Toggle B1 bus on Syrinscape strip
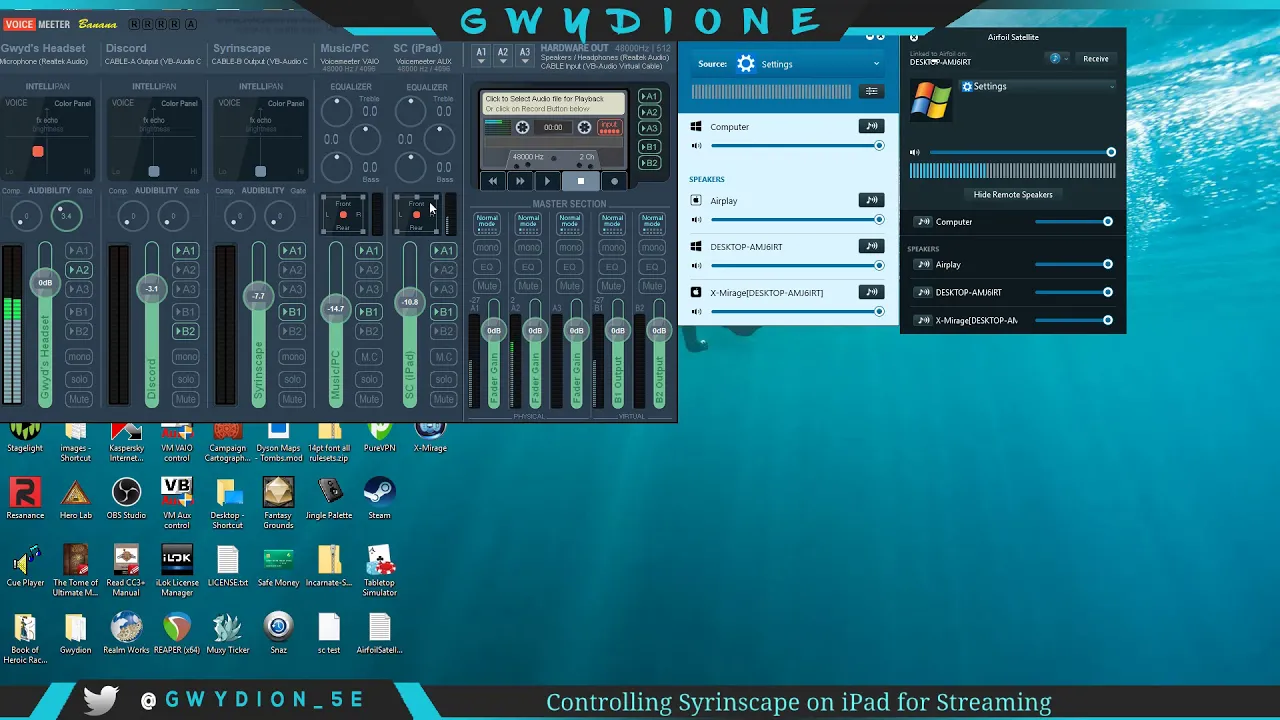 (x=292, y=311)
